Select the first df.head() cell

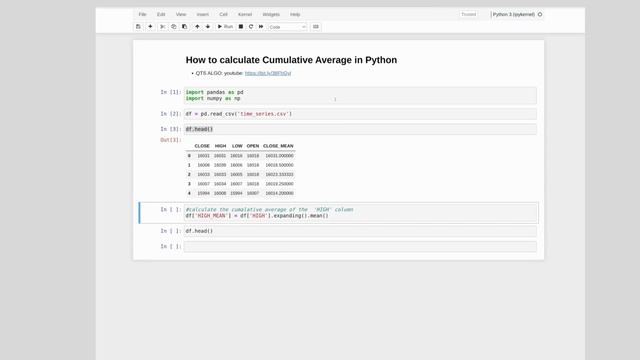(360, 129)
